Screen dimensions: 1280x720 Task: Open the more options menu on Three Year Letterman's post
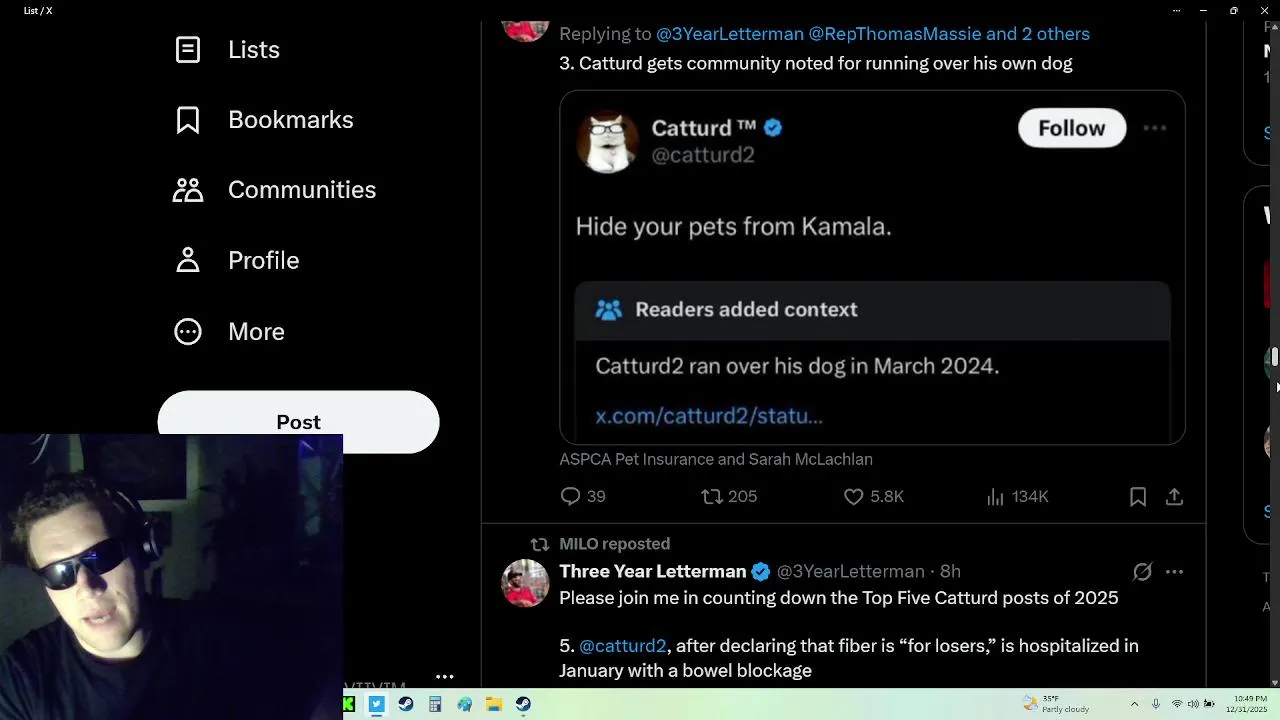1175,572
